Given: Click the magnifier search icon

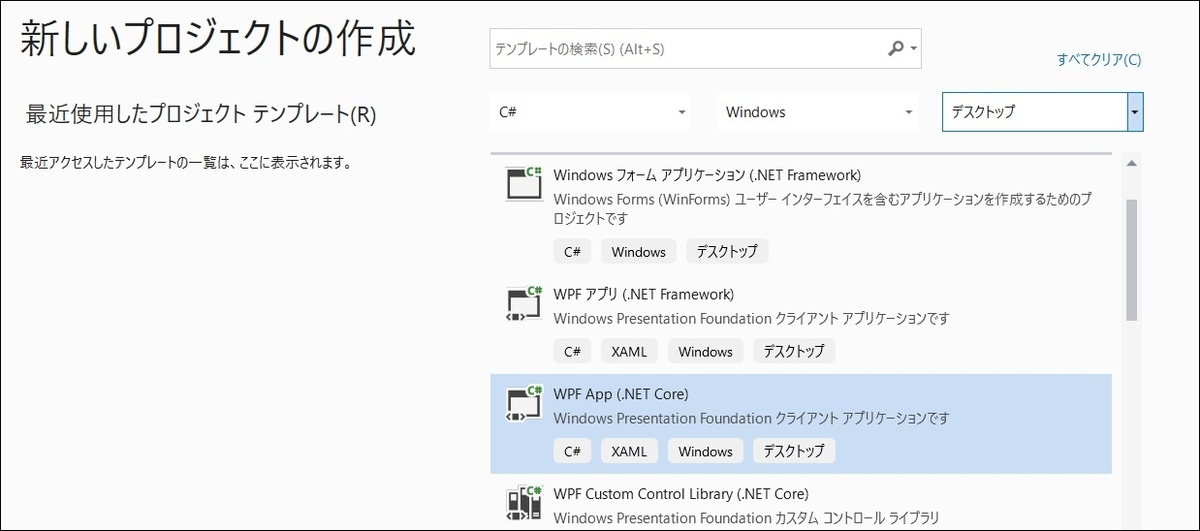Looking at the screenshot, I should pyautogui.click(x=895, y=48).
